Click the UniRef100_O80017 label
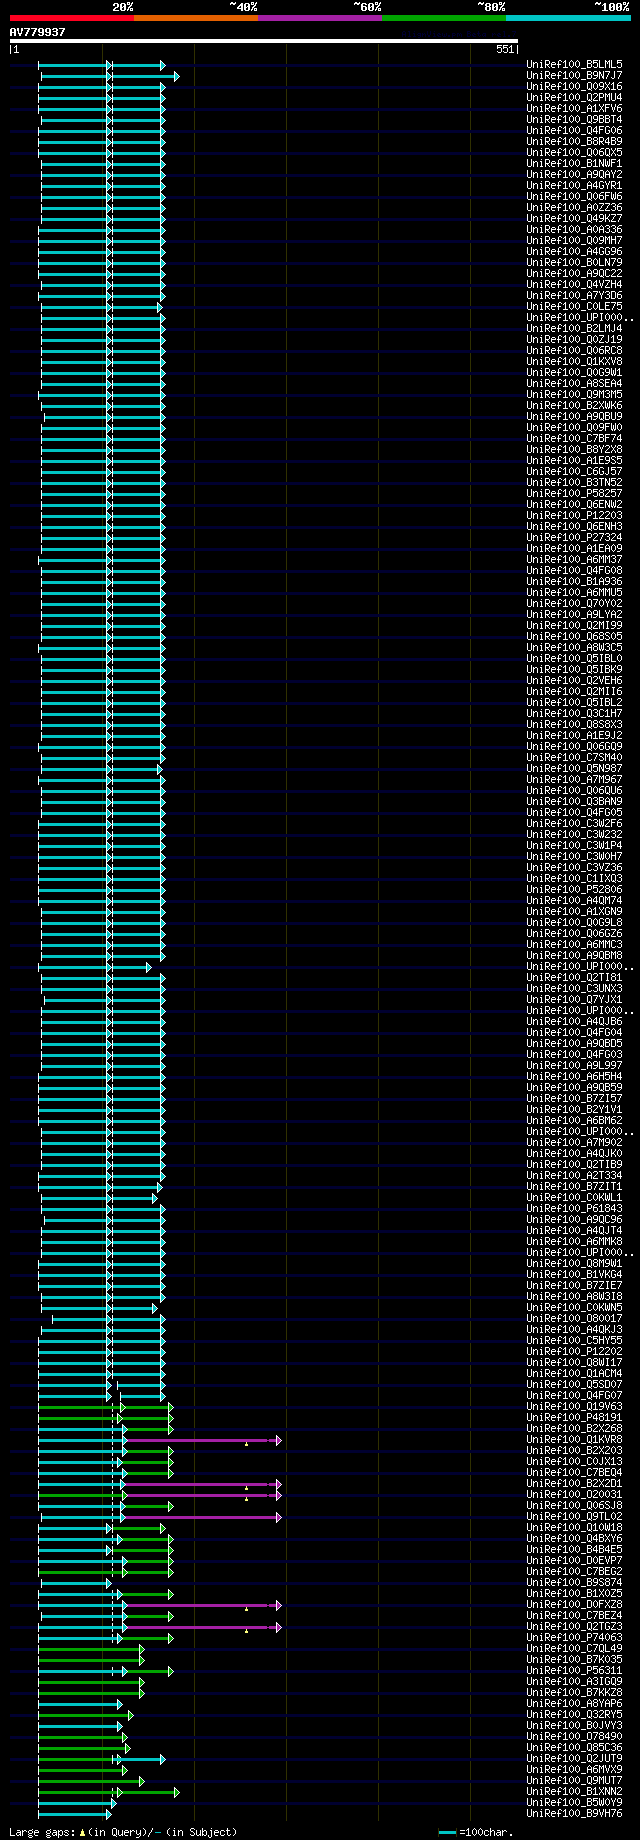Viewport: 640px width, 1840px height. coord(574,1318)
